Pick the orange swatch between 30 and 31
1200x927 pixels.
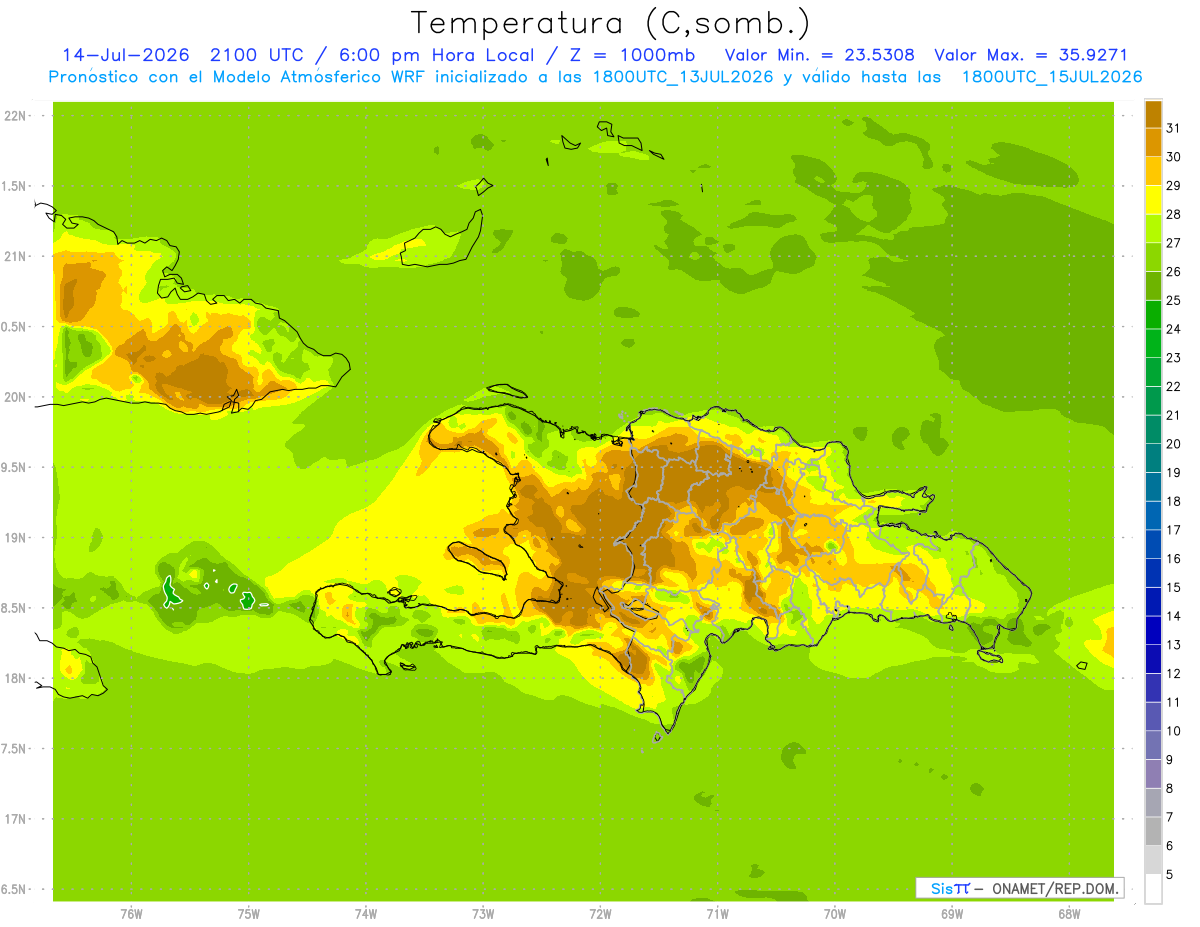point(1153,142)
